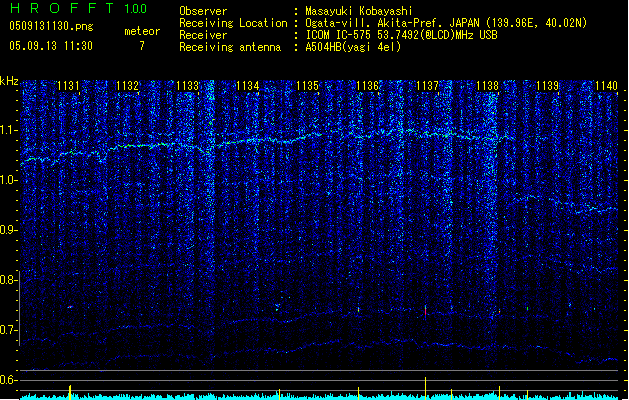Click the 05.09.13 11:30 date stamp
This screenshot has height=400, width=629.
50,46
